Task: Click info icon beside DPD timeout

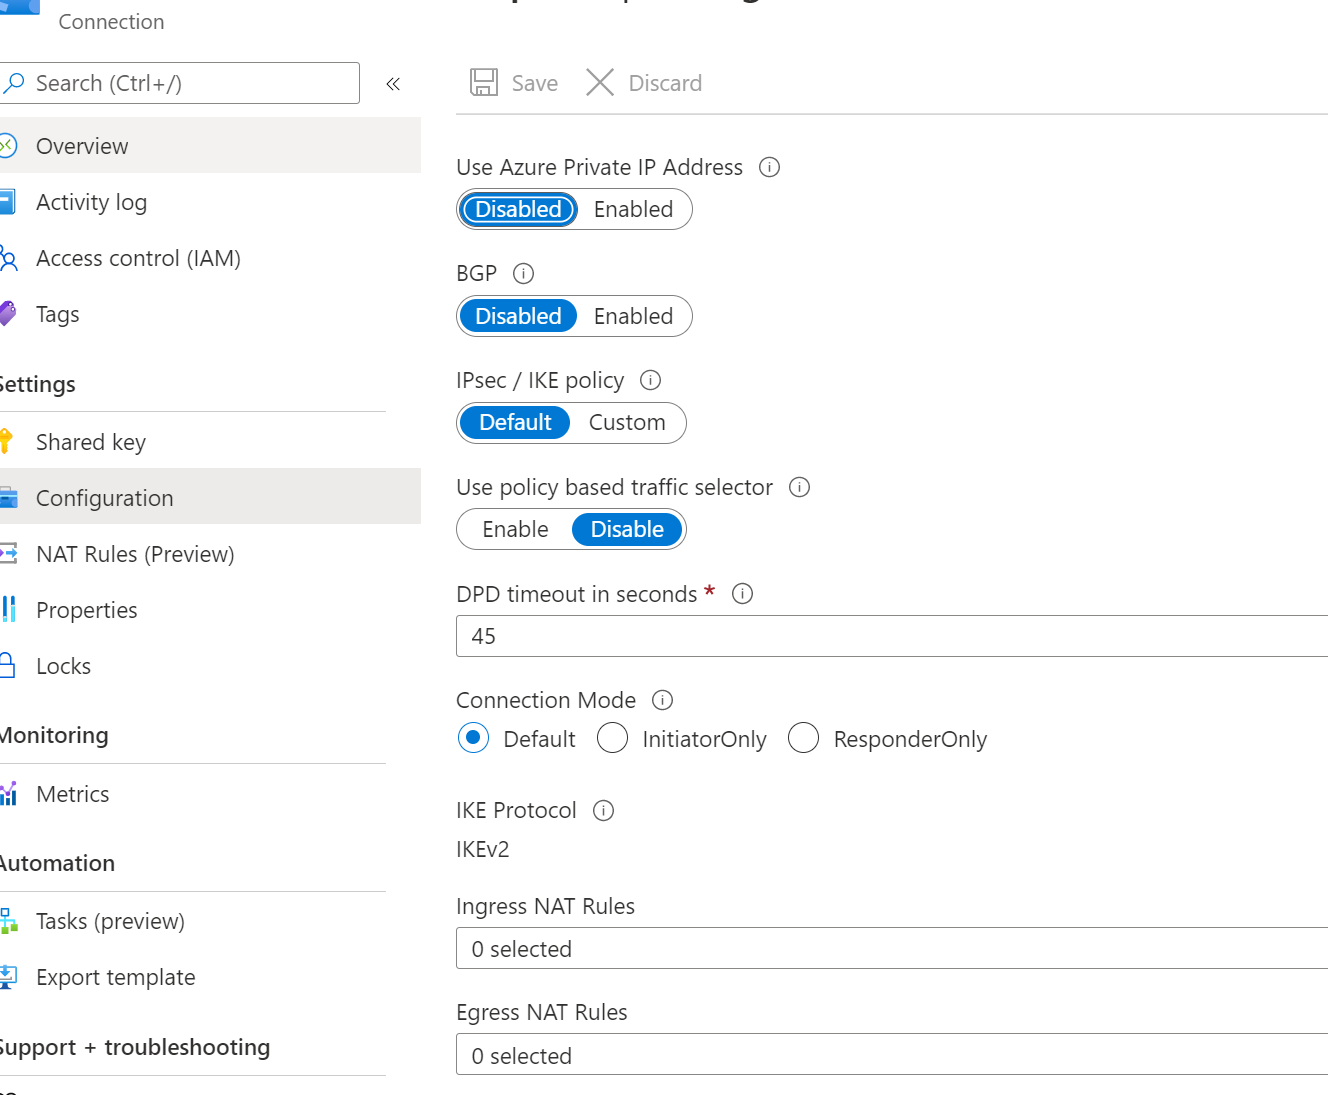Action: [742, 594]
